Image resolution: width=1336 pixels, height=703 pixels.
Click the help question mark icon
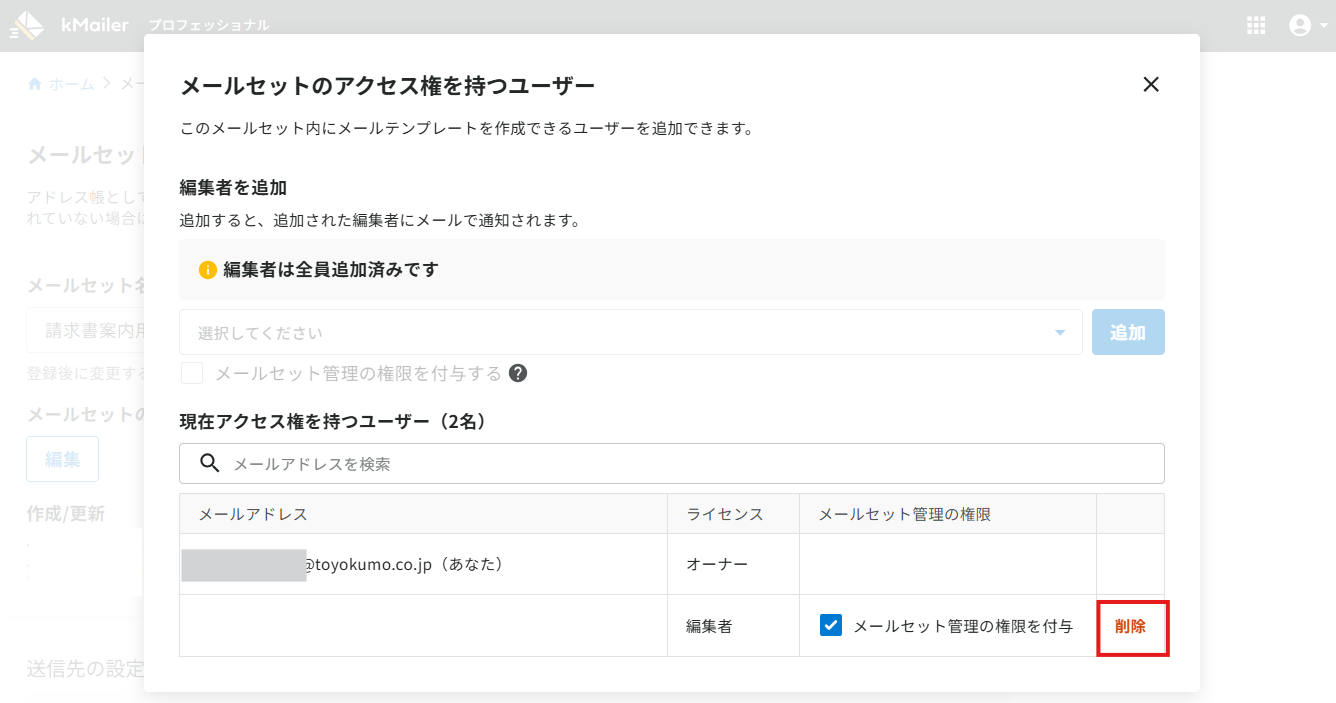point(518,373)
